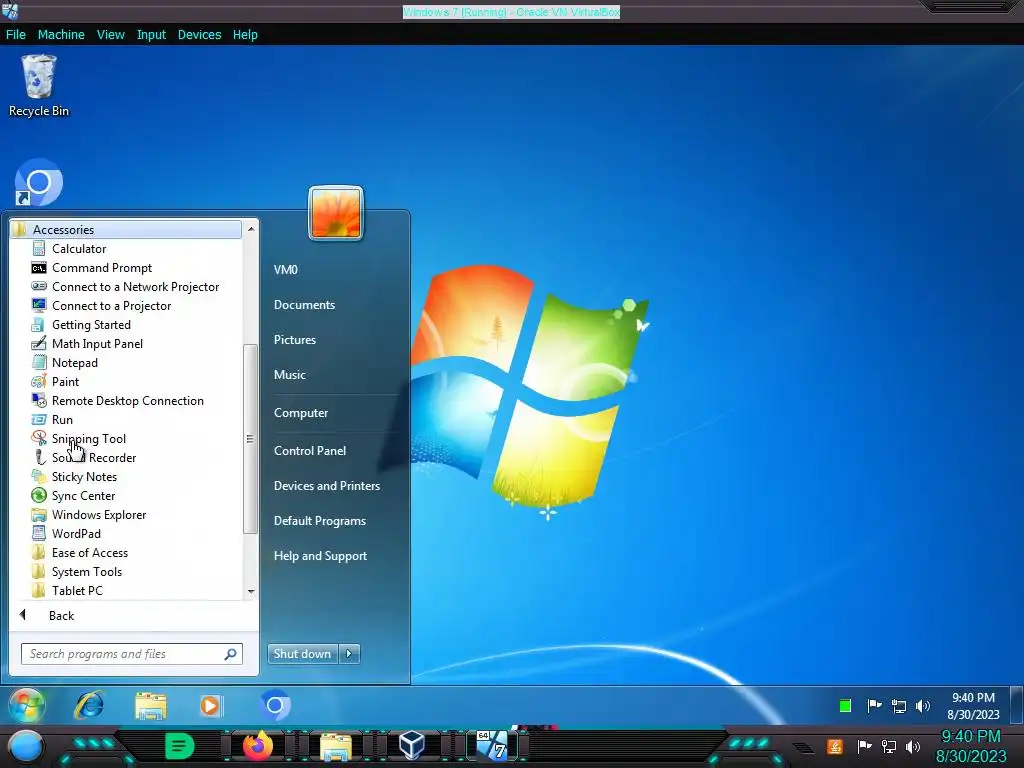Click the user account picture
Screen dimensions: 1024x768
336,213
